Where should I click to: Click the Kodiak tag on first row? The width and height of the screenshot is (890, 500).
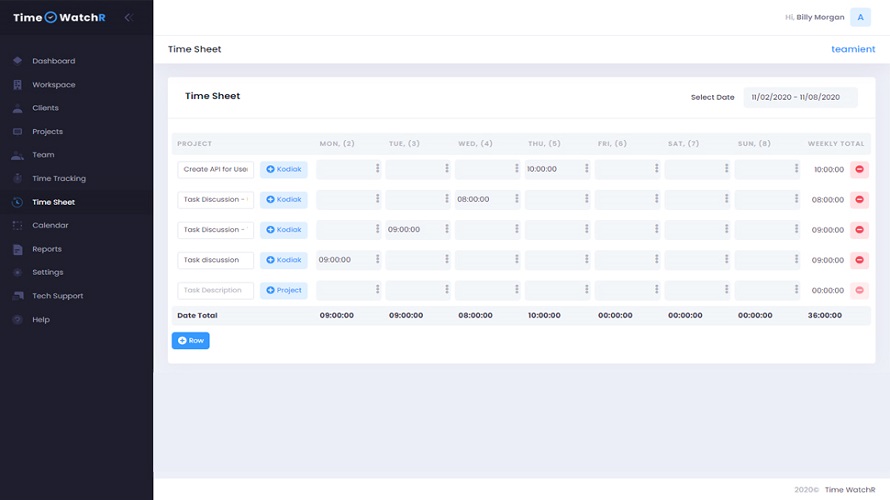click(x=284, y=170)
